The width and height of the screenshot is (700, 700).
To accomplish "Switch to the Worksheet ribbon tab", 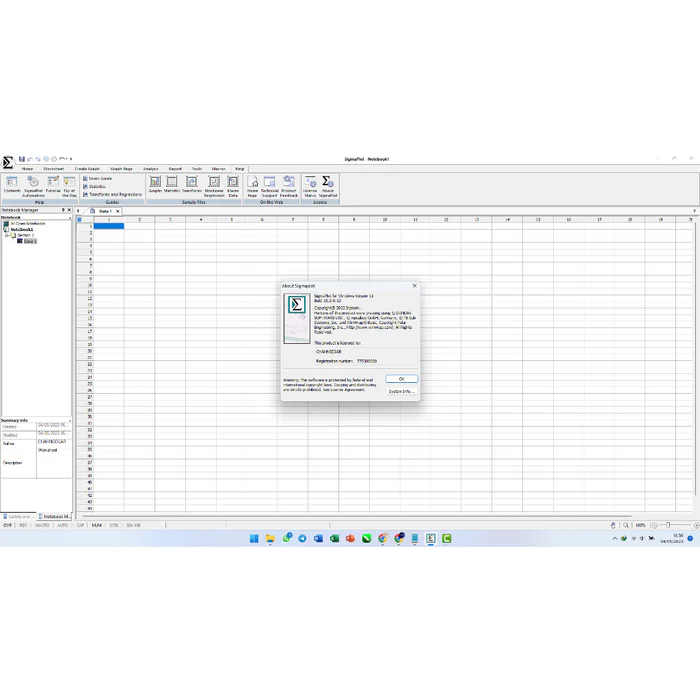I will pyautogui.click(x=54, y=169).
